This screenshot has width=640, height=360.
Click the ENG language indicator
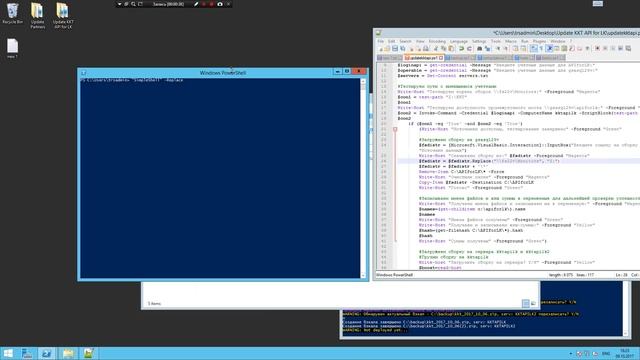pyautogui.click(x=606, y=353)
